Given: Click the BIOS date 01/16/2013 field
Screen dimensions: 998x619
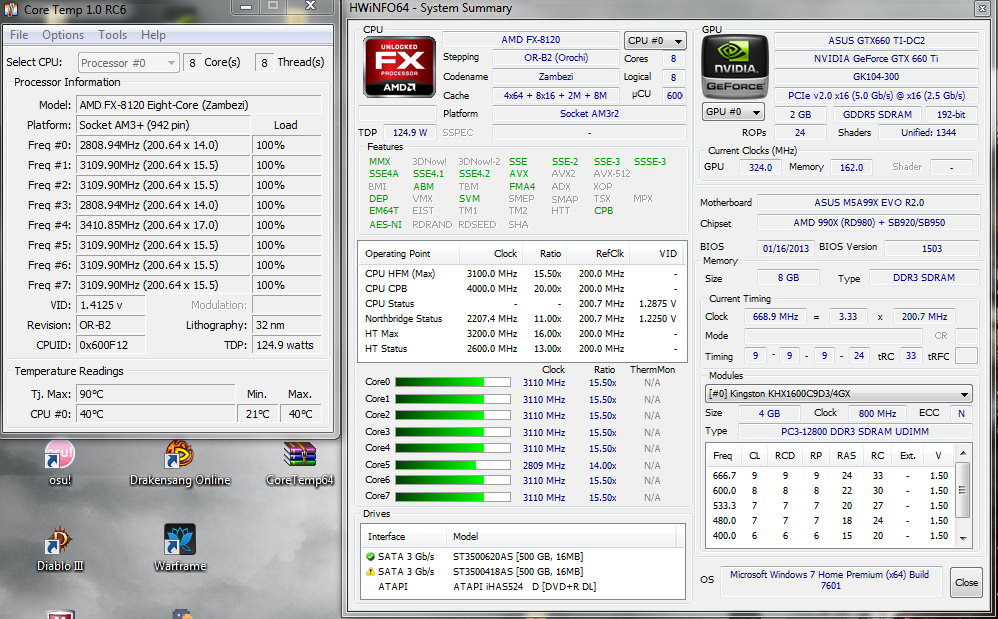Looking at the screenshot, I should point(785,249).
